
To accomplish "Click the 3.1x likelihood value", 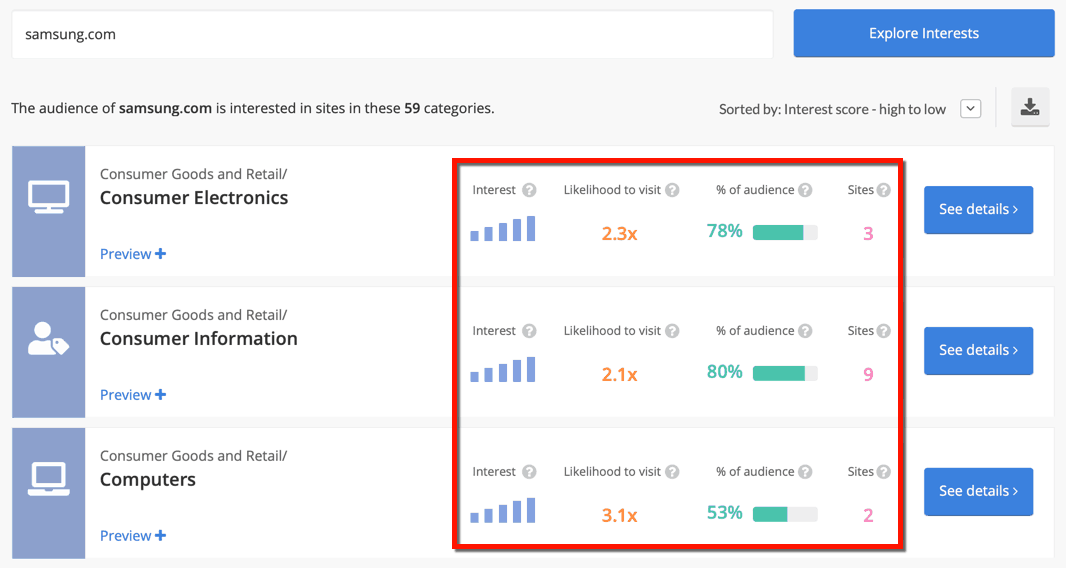I will [x=619, y=516].
